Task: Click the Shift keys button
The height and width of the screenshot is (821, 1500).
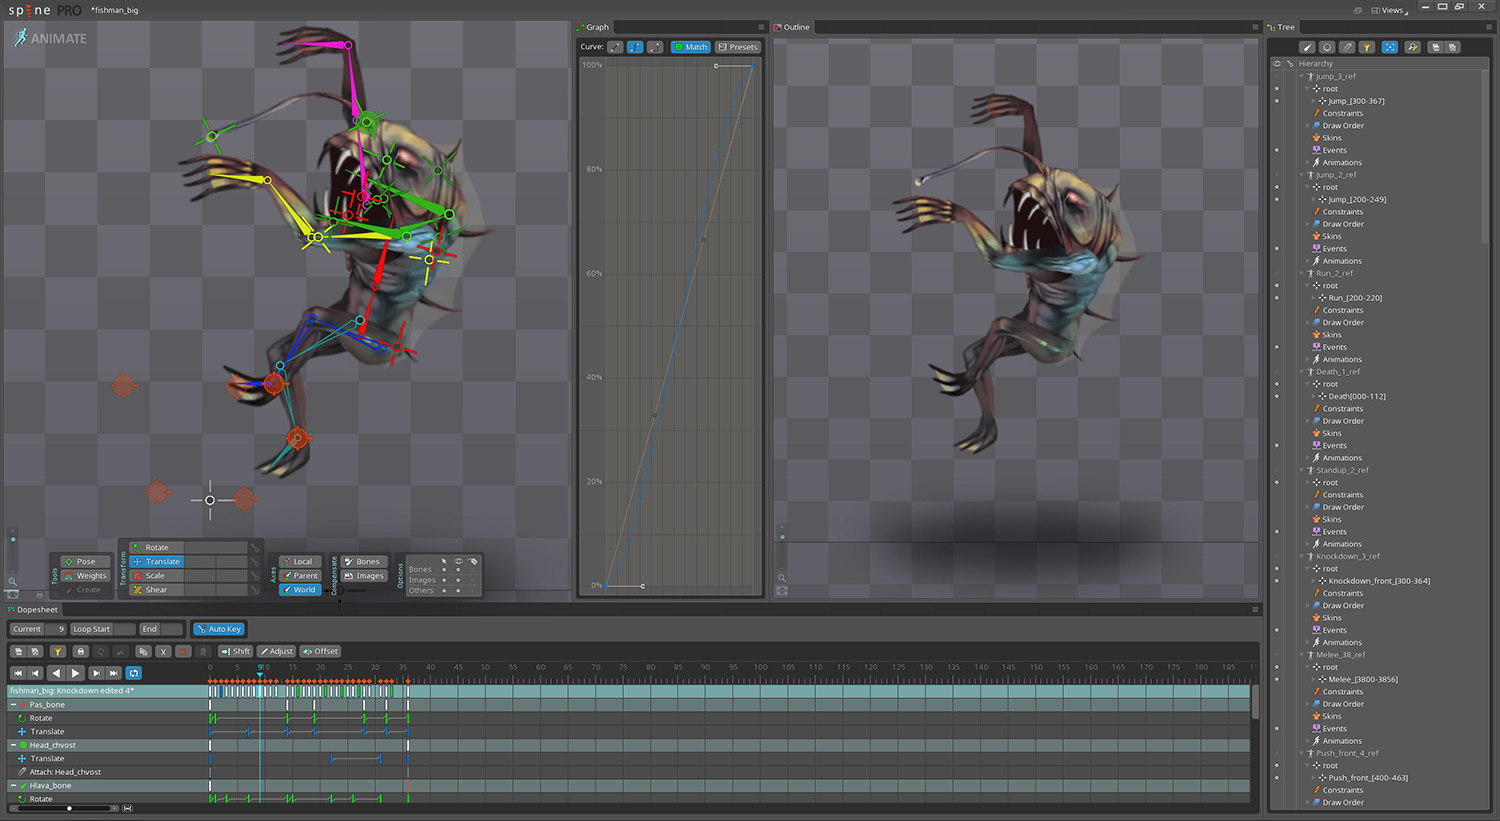Action: (235, 651)
